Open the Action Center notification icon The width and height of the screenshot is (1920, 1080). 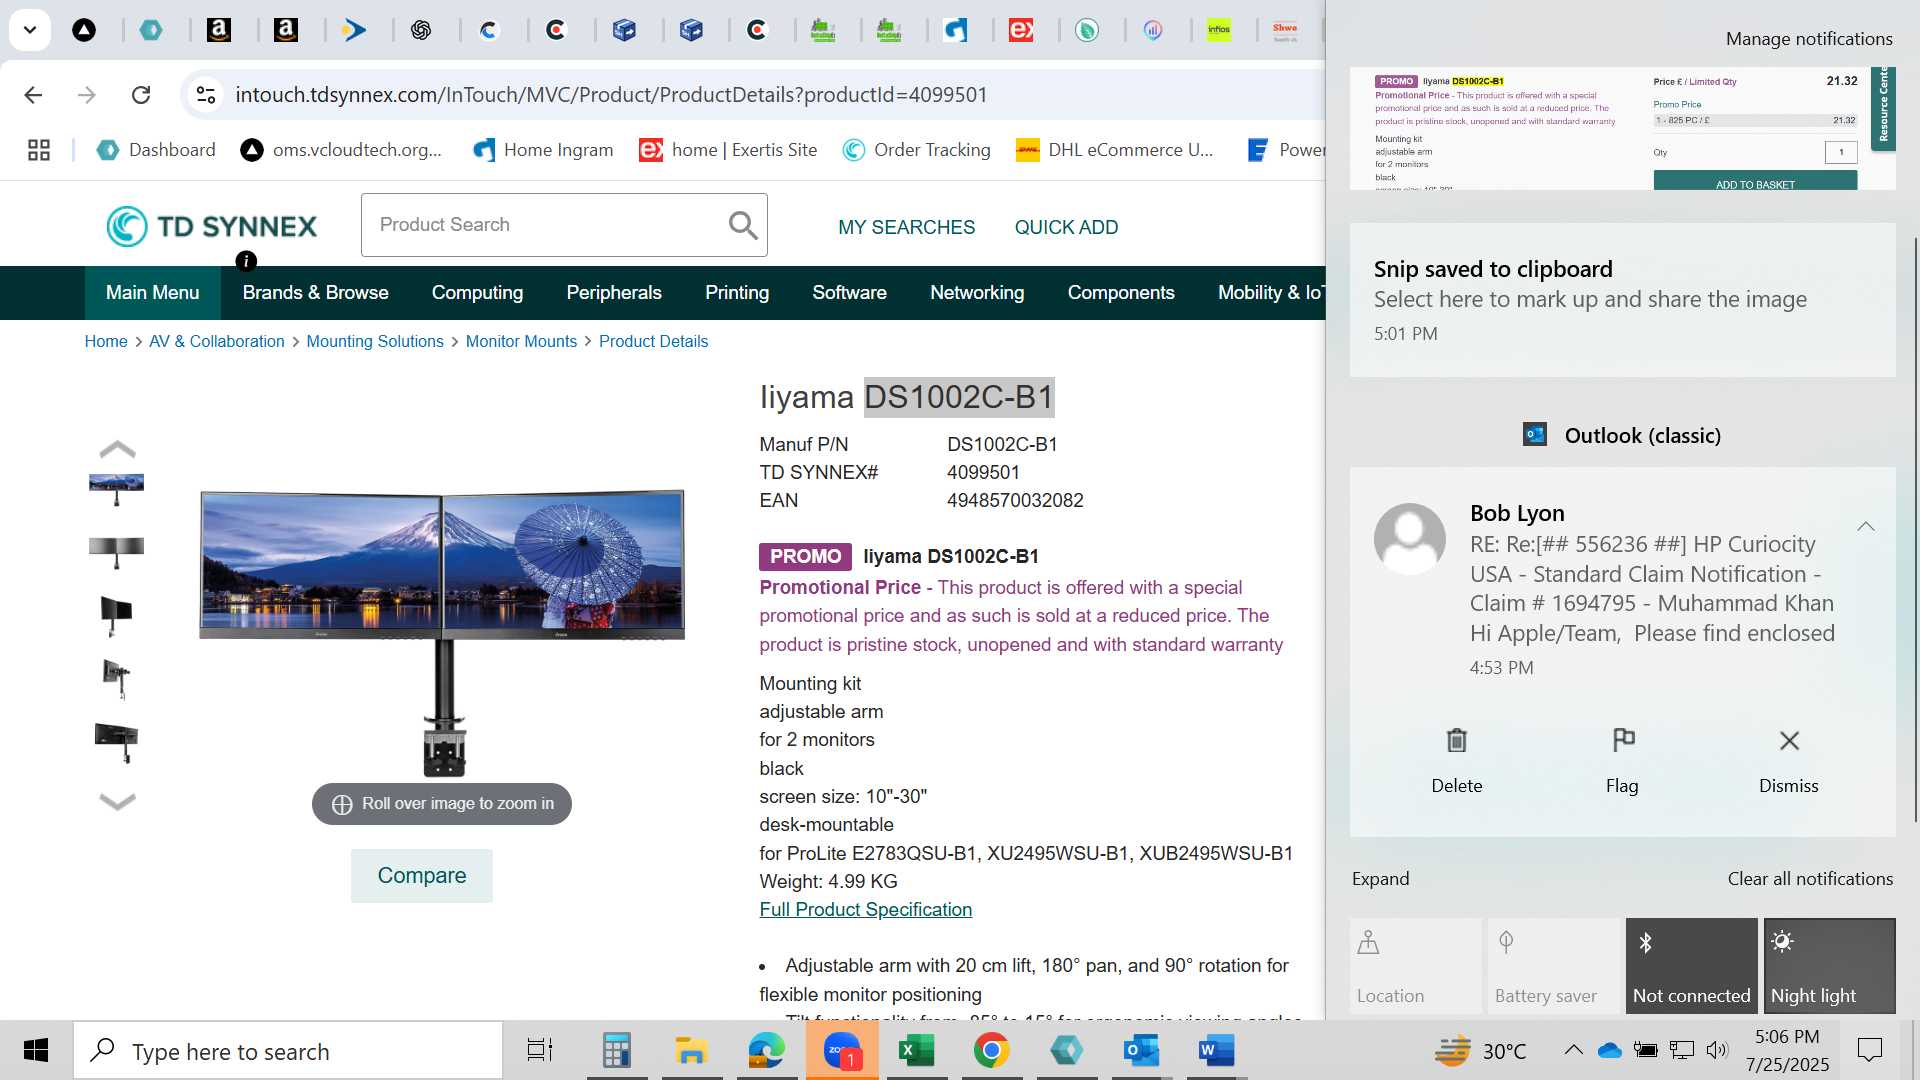[x=1869, y=1050]
